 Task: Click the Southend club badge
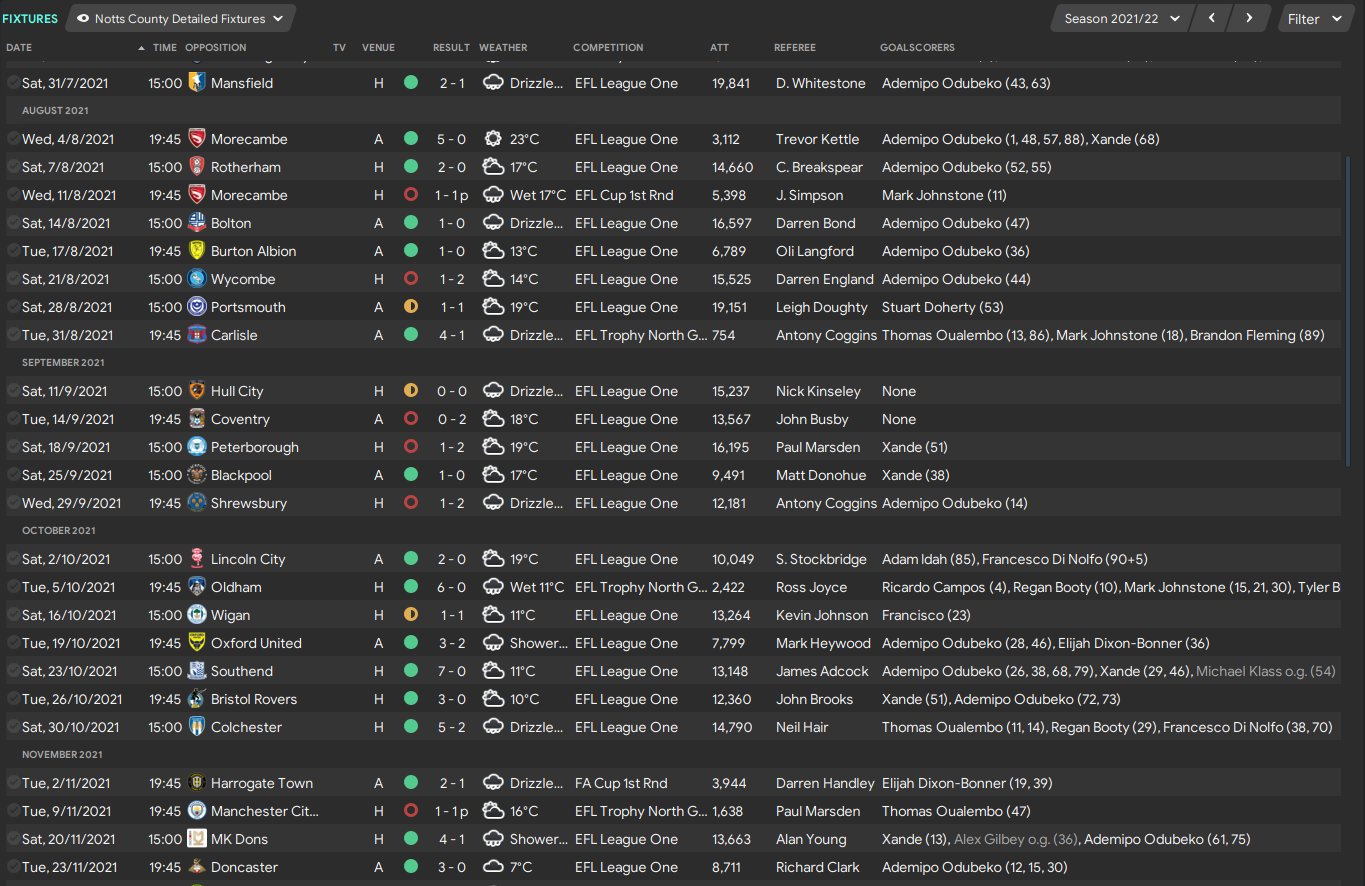(197, 671)
